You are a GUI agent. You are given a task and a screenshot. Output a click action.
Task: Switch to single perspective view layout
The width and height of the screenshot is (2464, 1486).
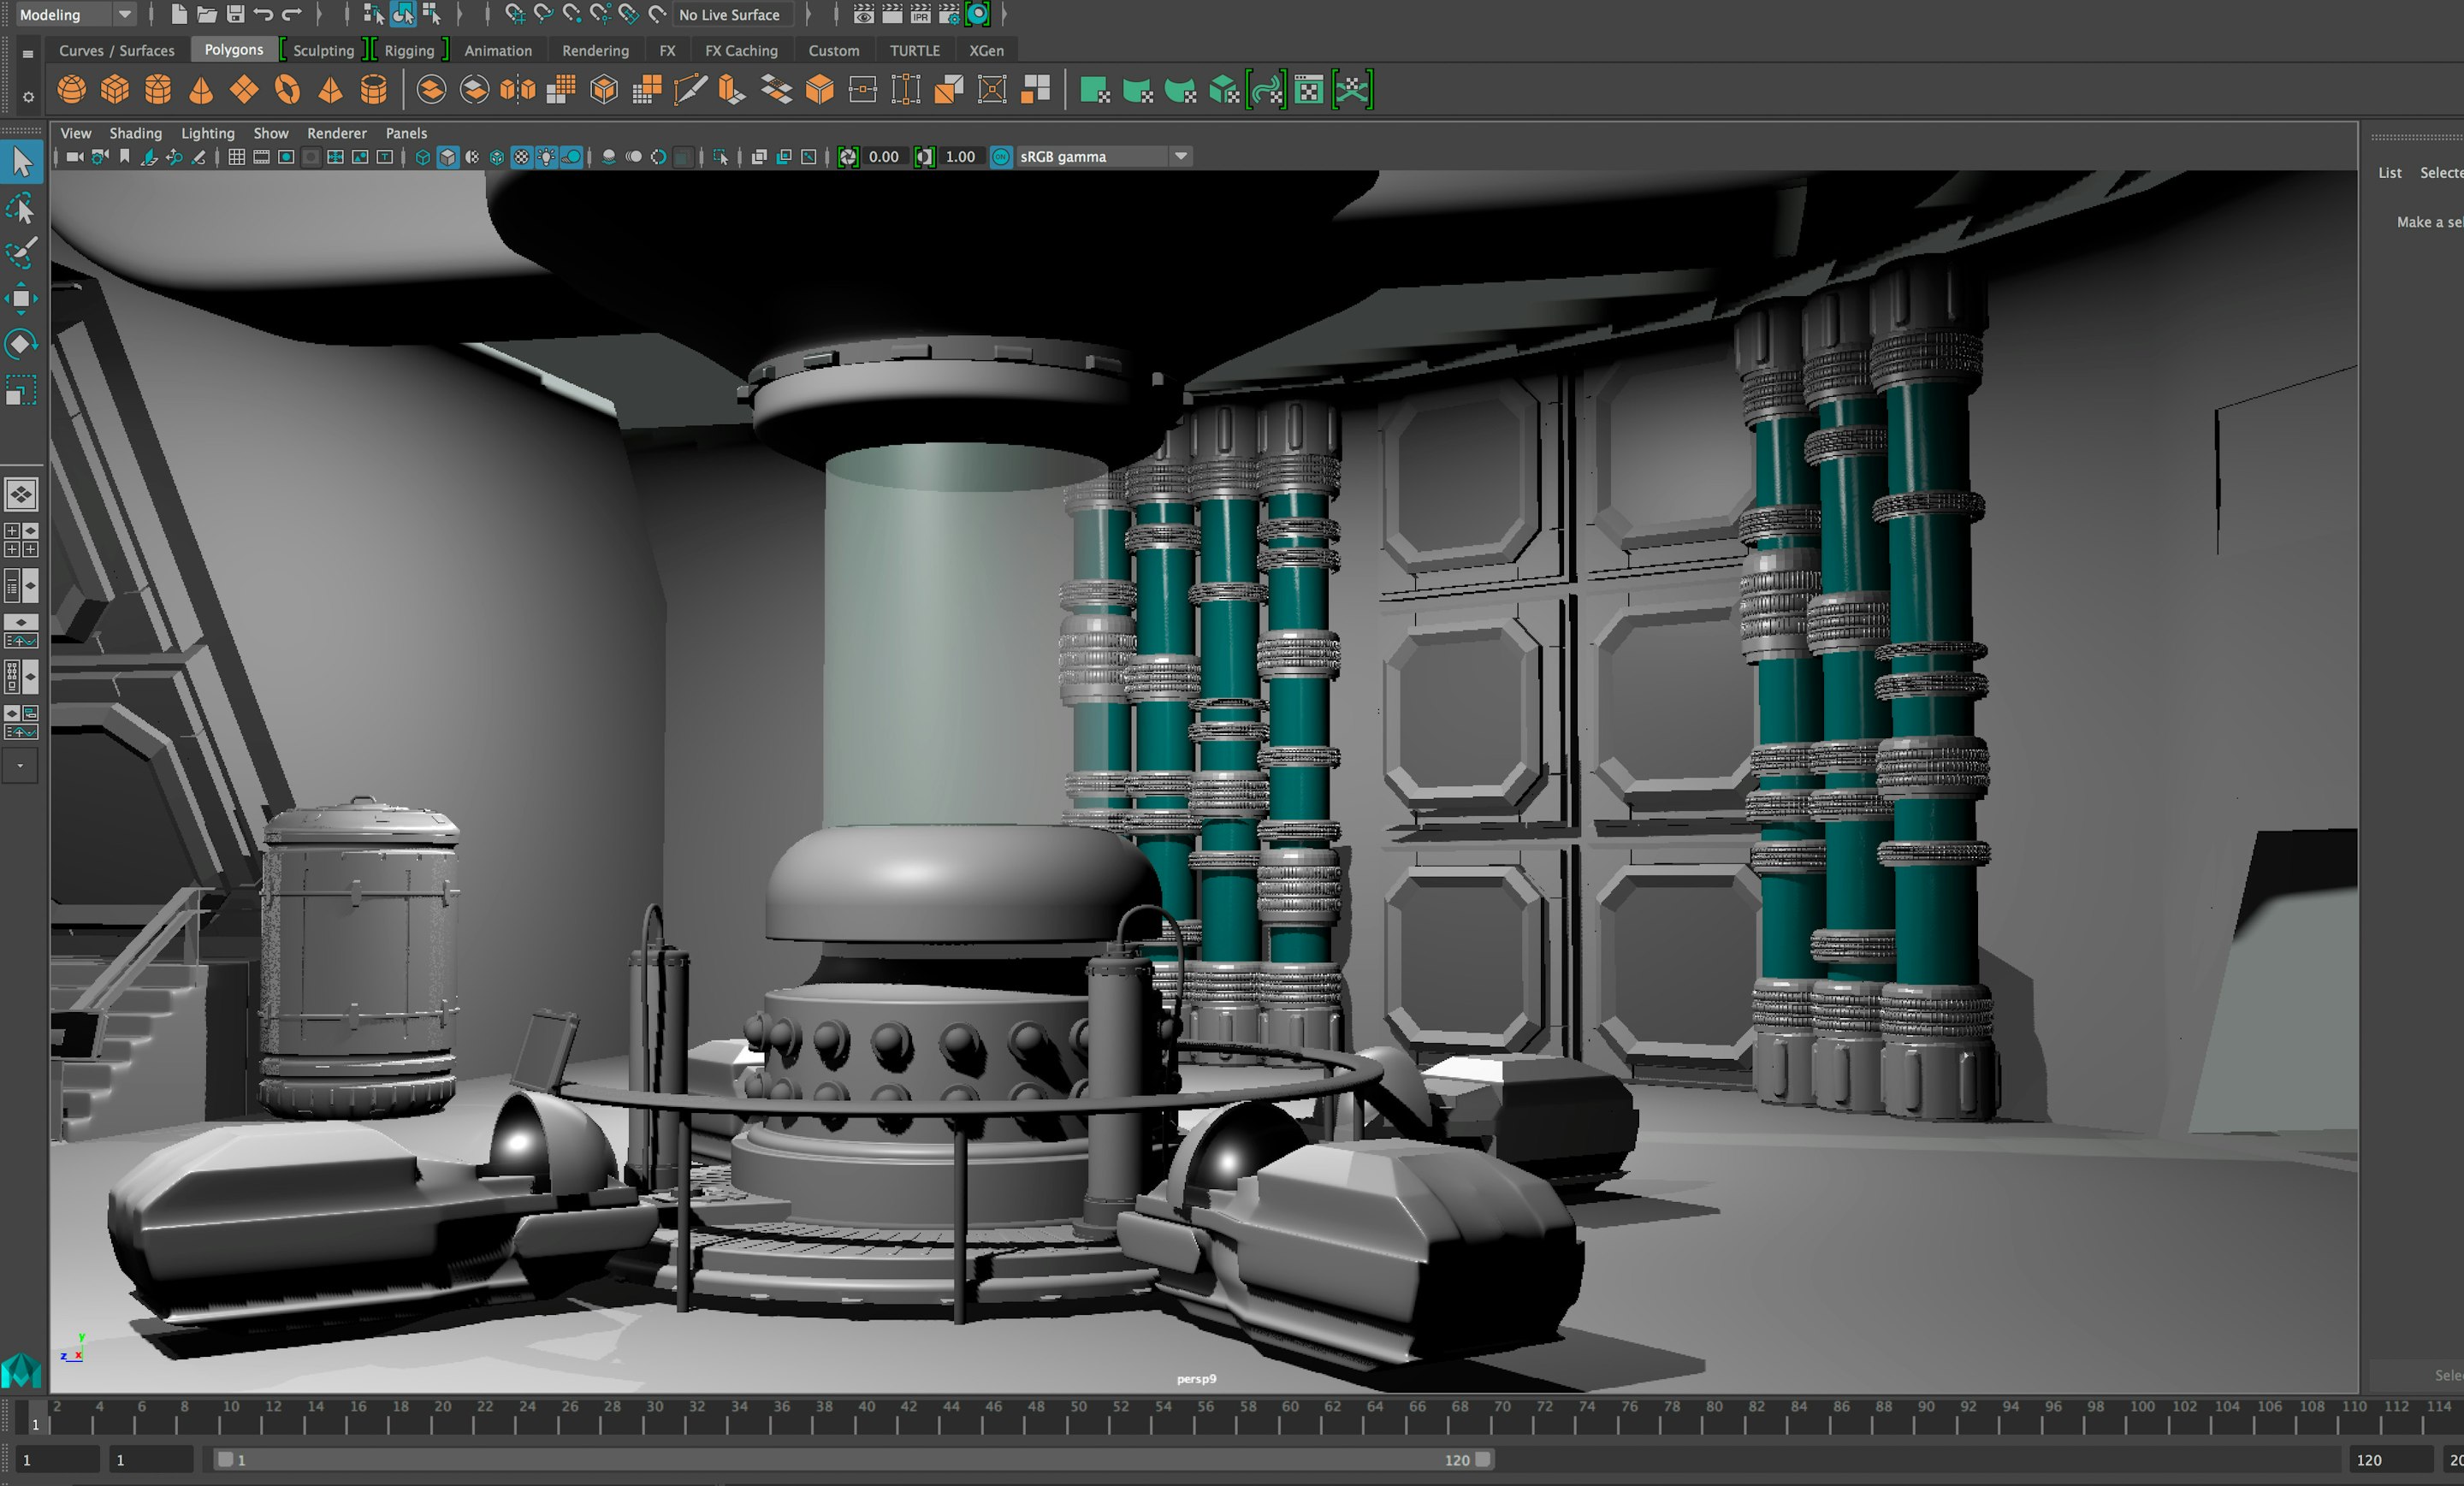pyautogui.click(x=21, y=494)
